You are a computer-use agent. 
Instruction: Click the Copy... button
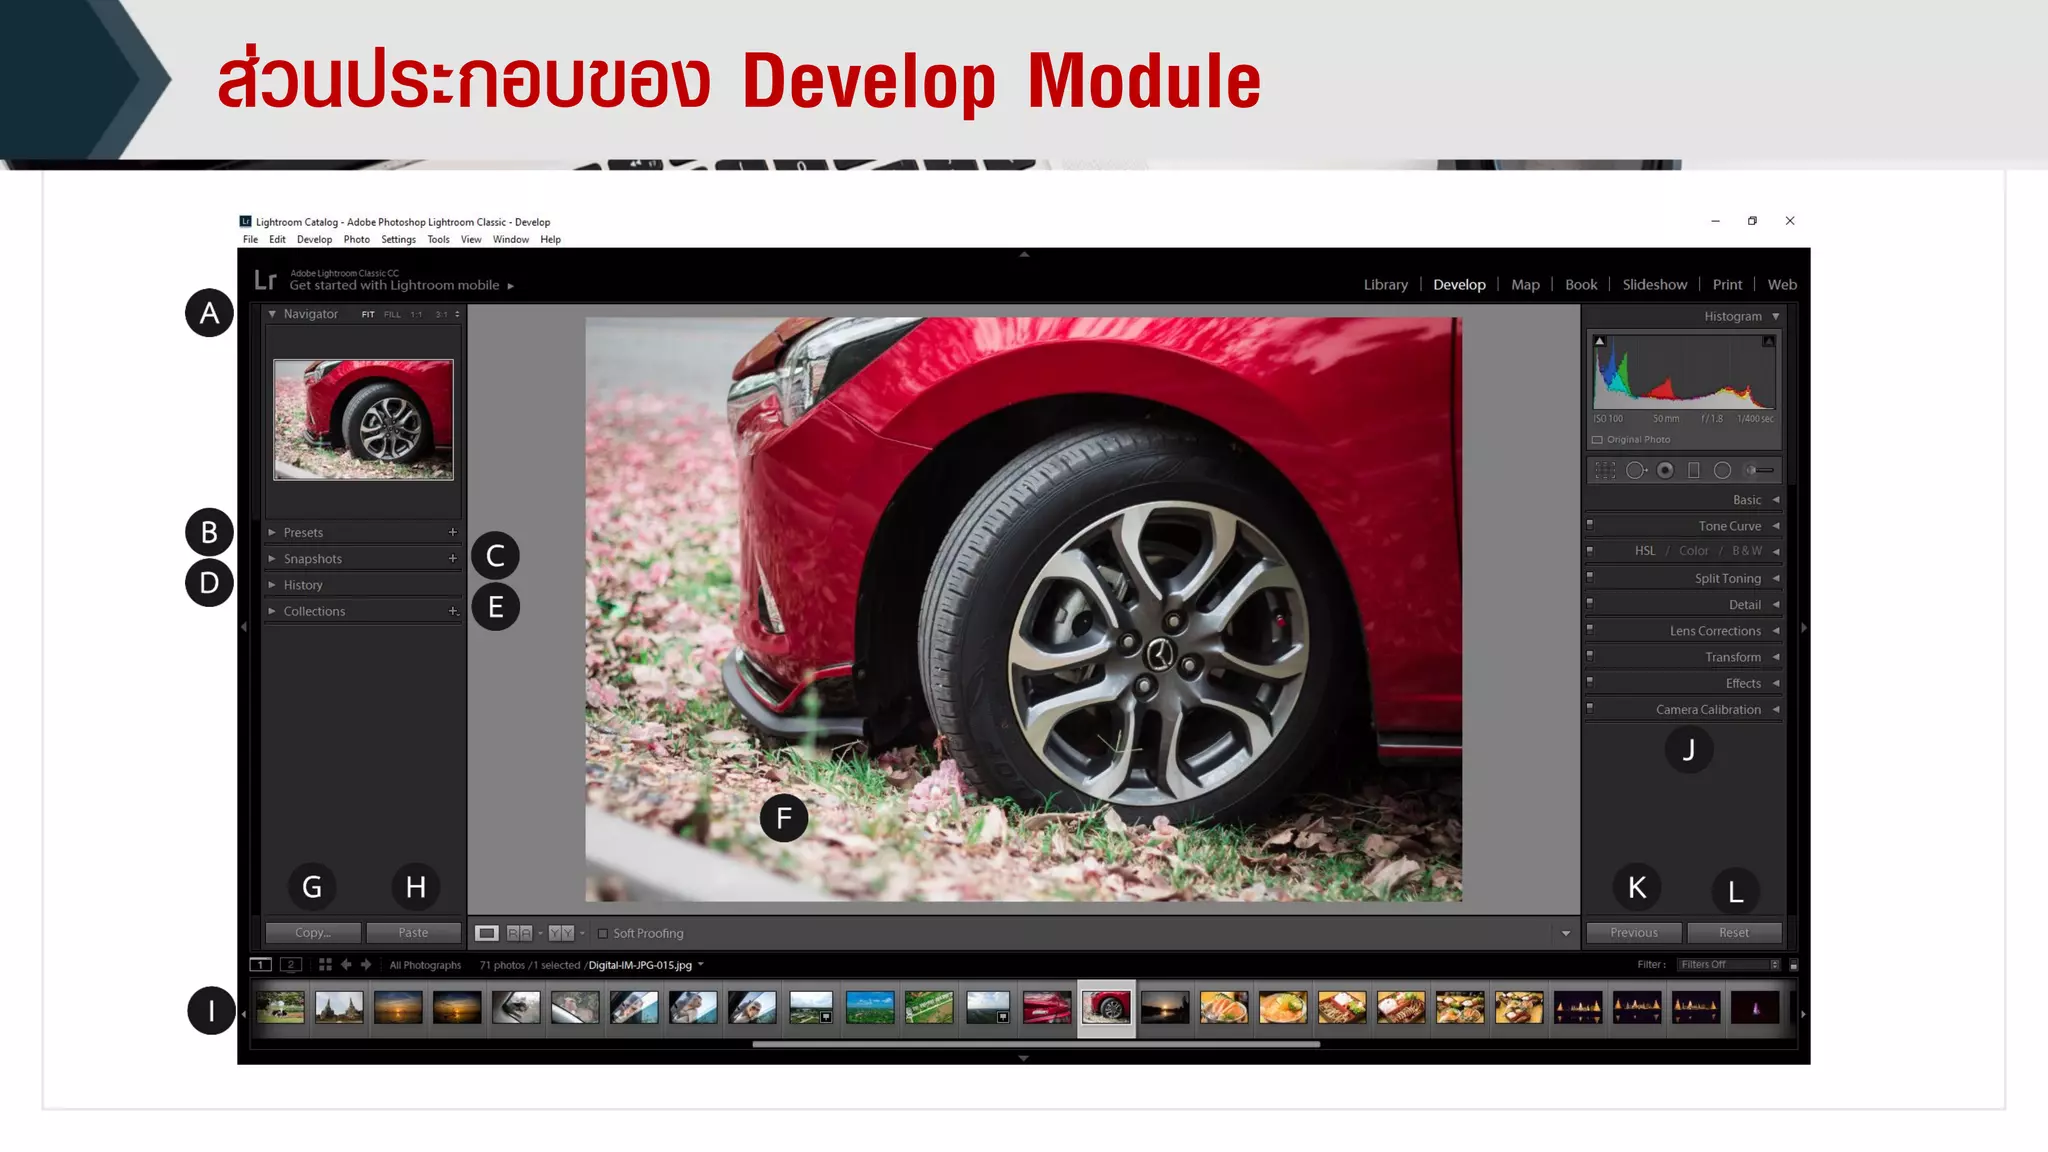(313, 933)
